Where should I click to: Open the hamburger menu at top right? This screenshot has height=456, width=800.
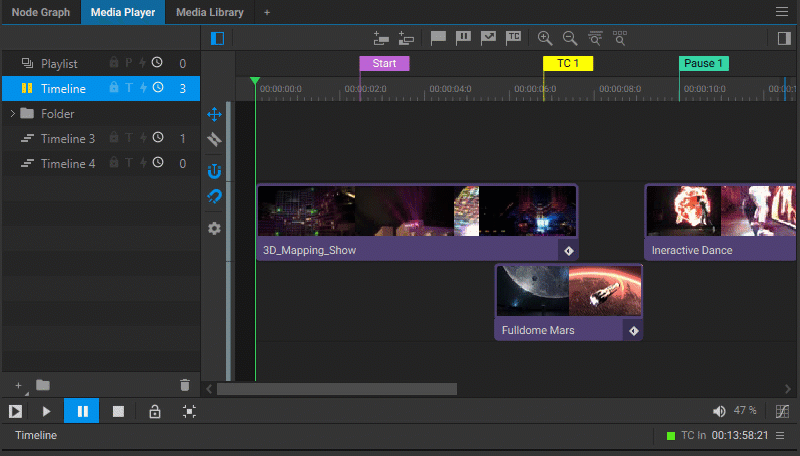[x=782, y=11]
